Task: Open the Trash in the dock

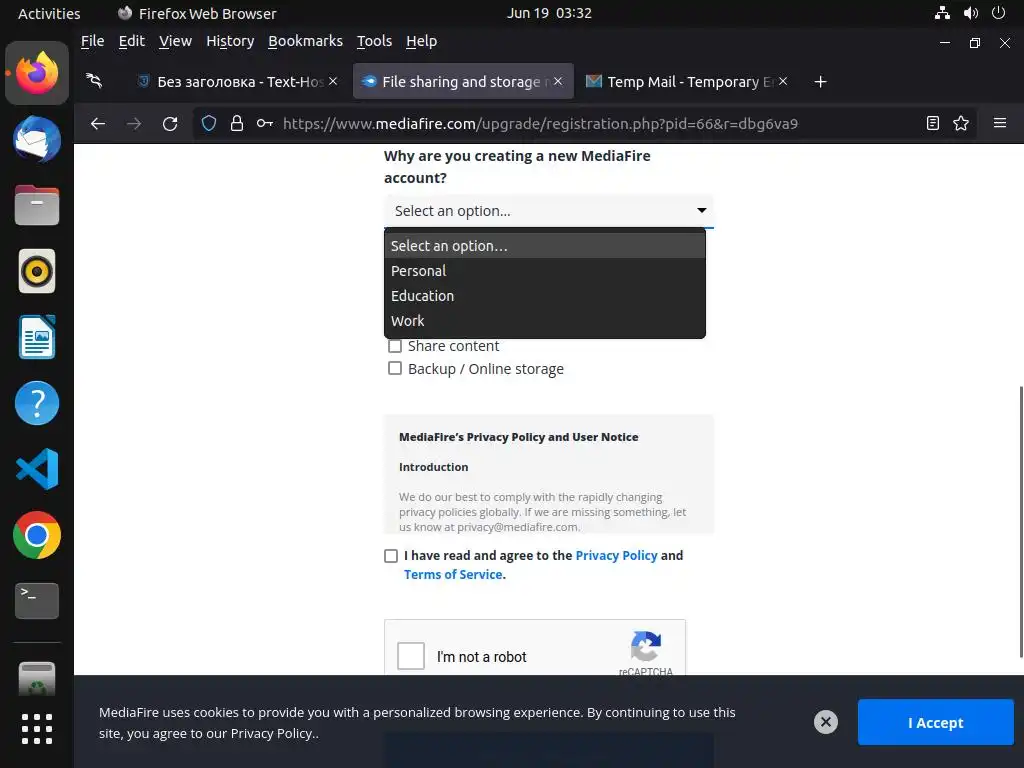Action: click(x=37, y=678)
